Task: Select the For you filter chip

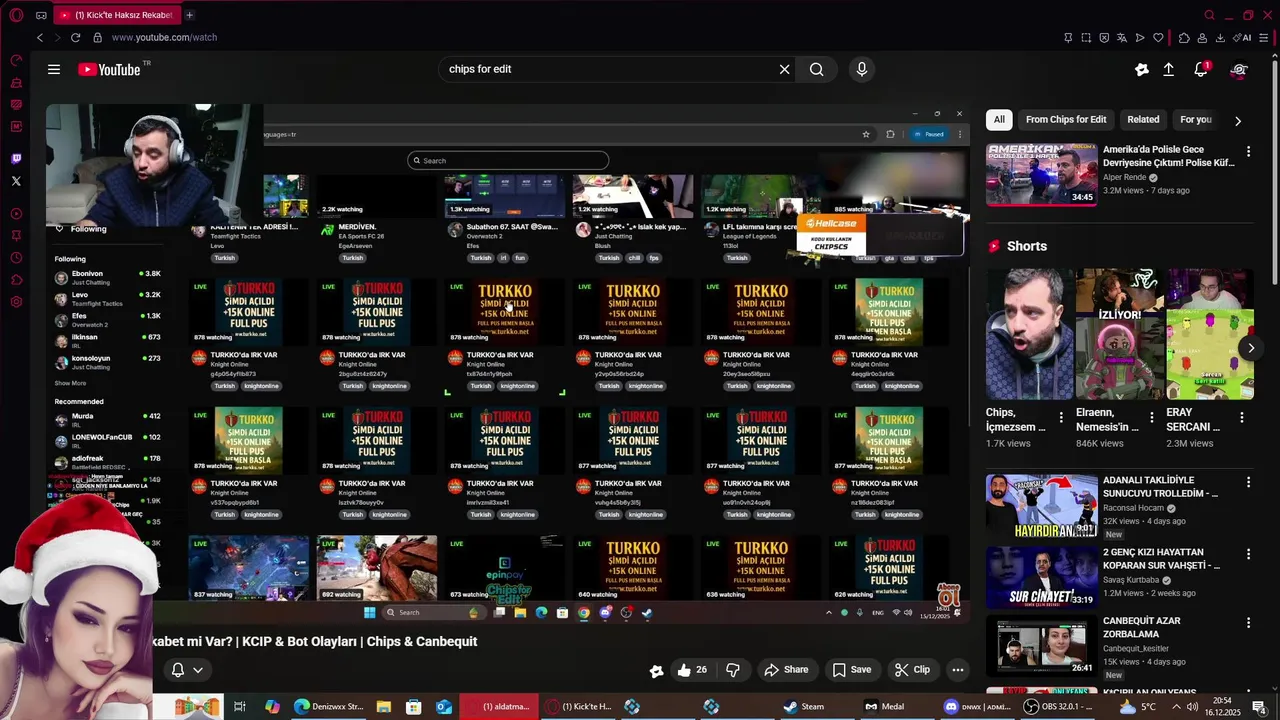Action: 1195,119
